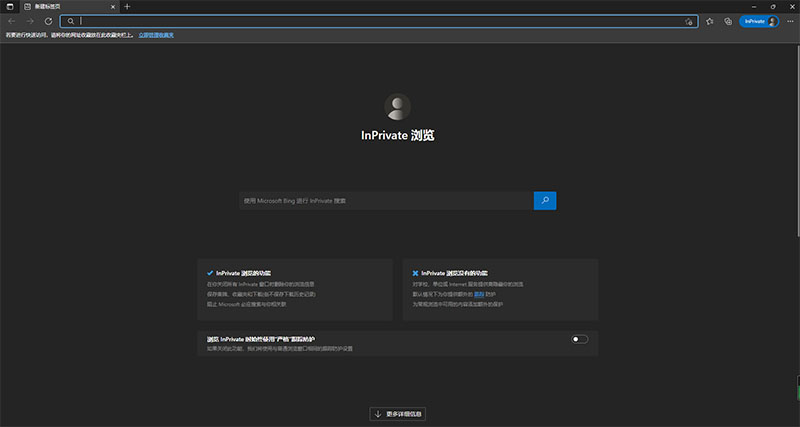Click the blue Bing search button
The height and width of the screenshot is (427, 800).
tap(545, 200)
